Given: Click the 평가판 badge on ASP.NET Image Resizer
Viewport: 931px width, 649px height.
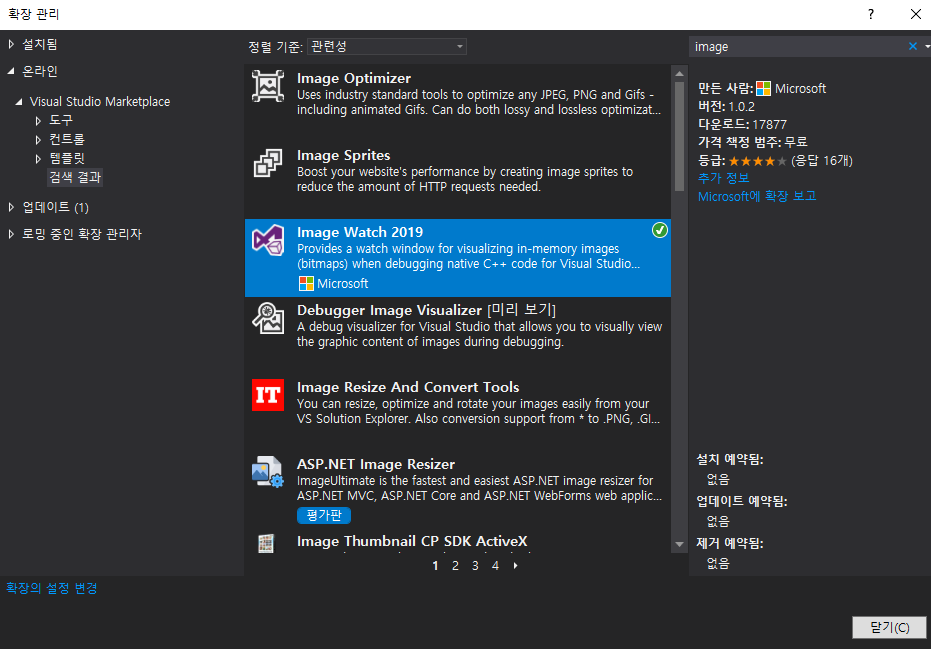Looking at the screenshot, I should pyautogui.click(x=324, y=515).
